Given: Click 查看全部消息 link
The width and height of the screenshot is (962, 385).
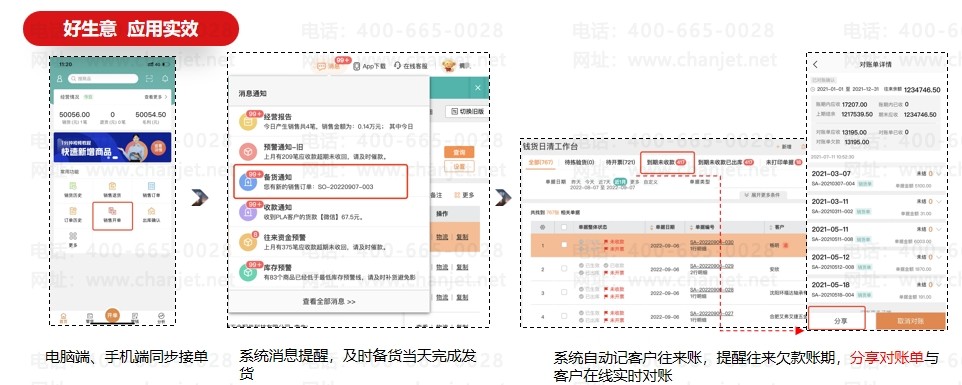Looking at the screenshot, I should click(329, 301).
